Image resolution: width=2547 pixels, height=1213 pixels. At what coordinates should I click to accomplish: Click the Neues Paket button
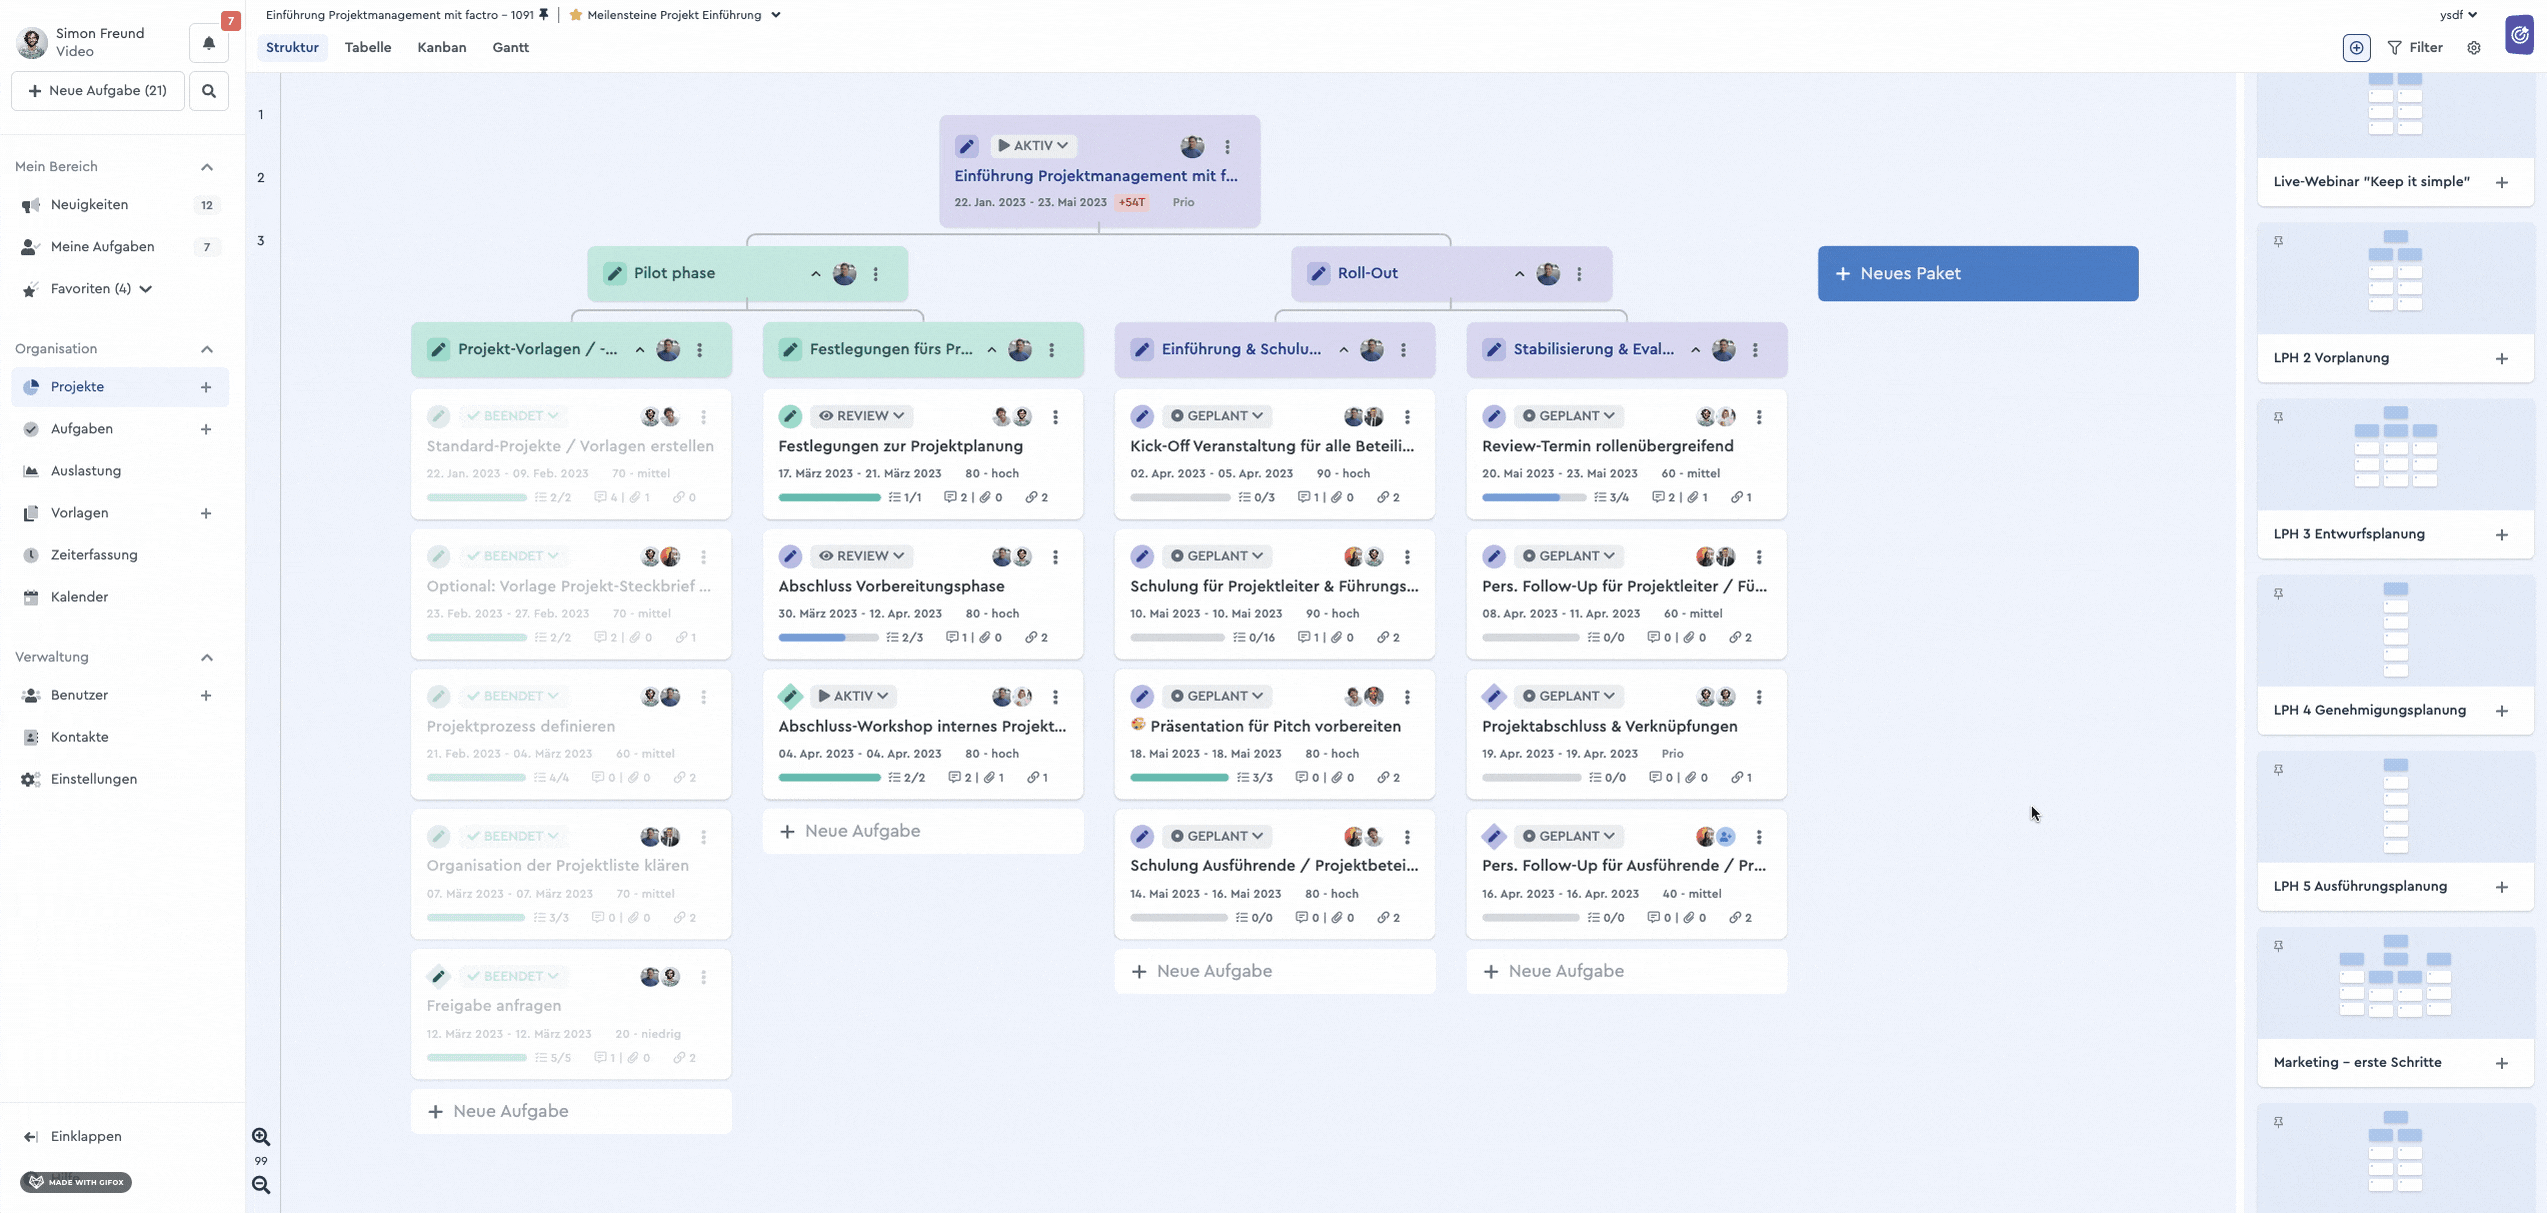1977,274
